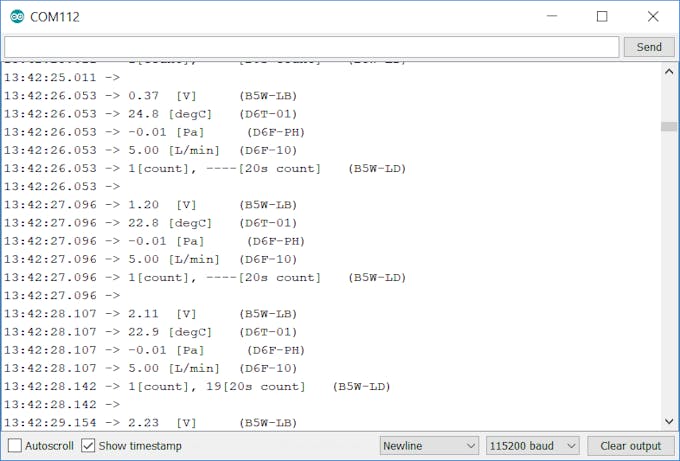The image size is (680, 461).
Task: Enable the Autoscroll checkbox
Action: coord(15,445)
